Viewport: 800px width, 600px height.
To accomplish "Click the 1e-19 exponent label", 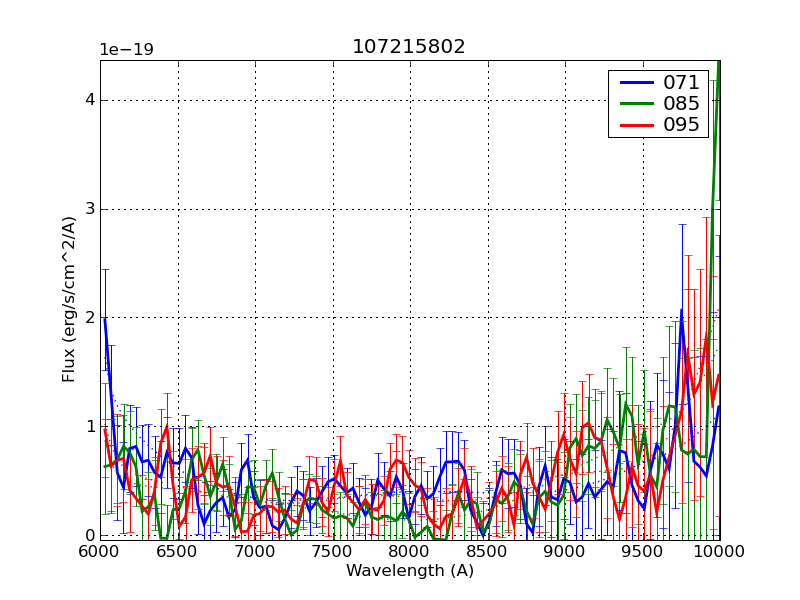I will click(125, 50).
